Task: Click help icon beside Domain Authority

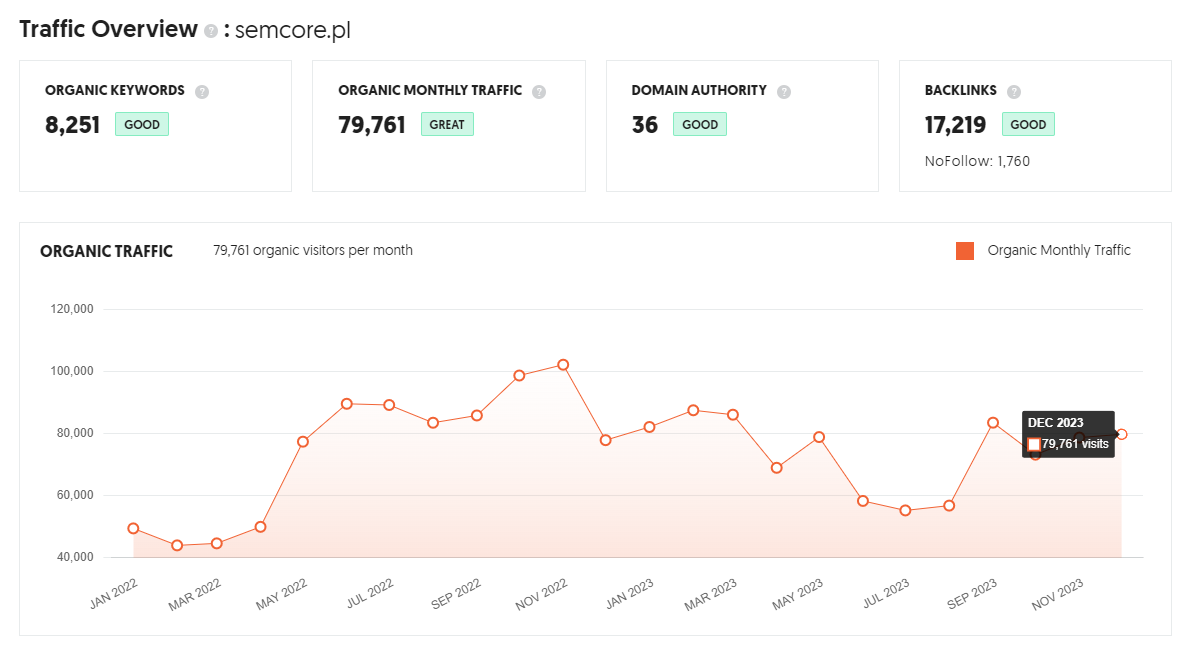Action: [x=784, y=92]
